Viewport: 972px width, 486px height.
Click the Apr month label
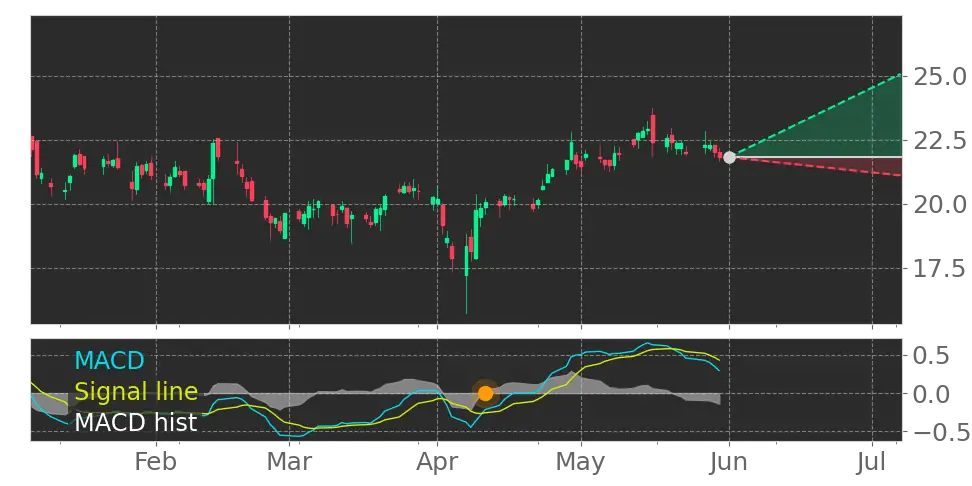pos(437,464)
